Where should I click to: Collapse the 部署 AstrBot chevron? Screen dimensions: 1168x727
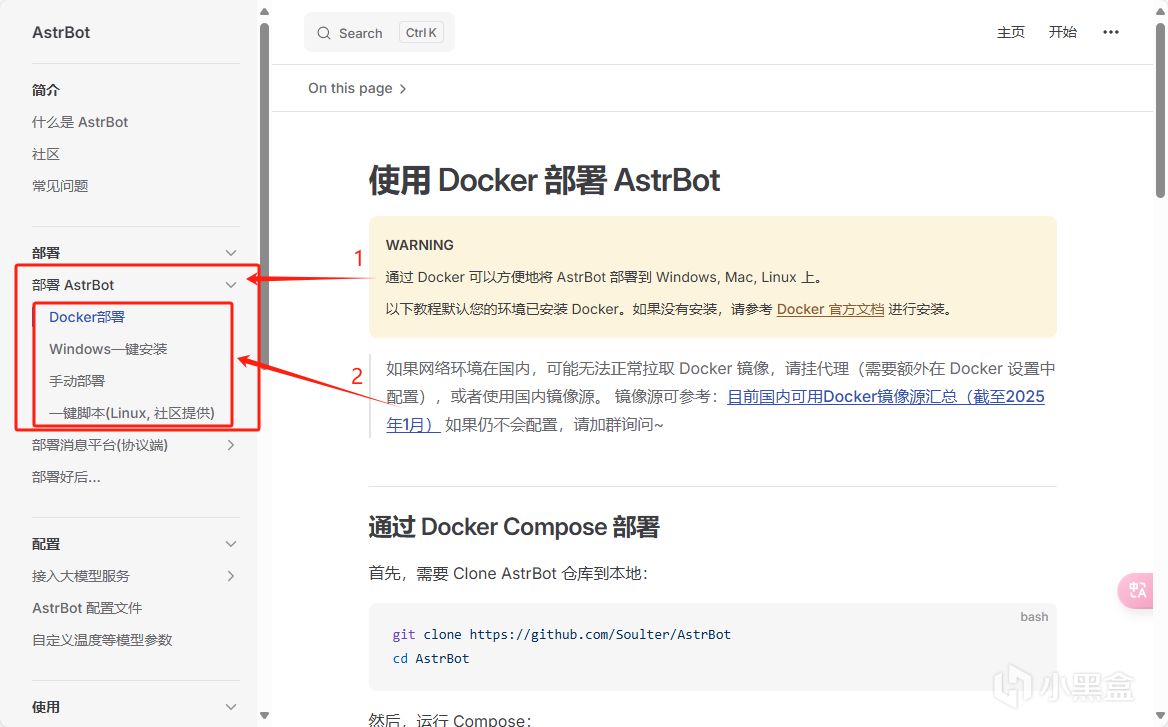click(x=231, y=285)
